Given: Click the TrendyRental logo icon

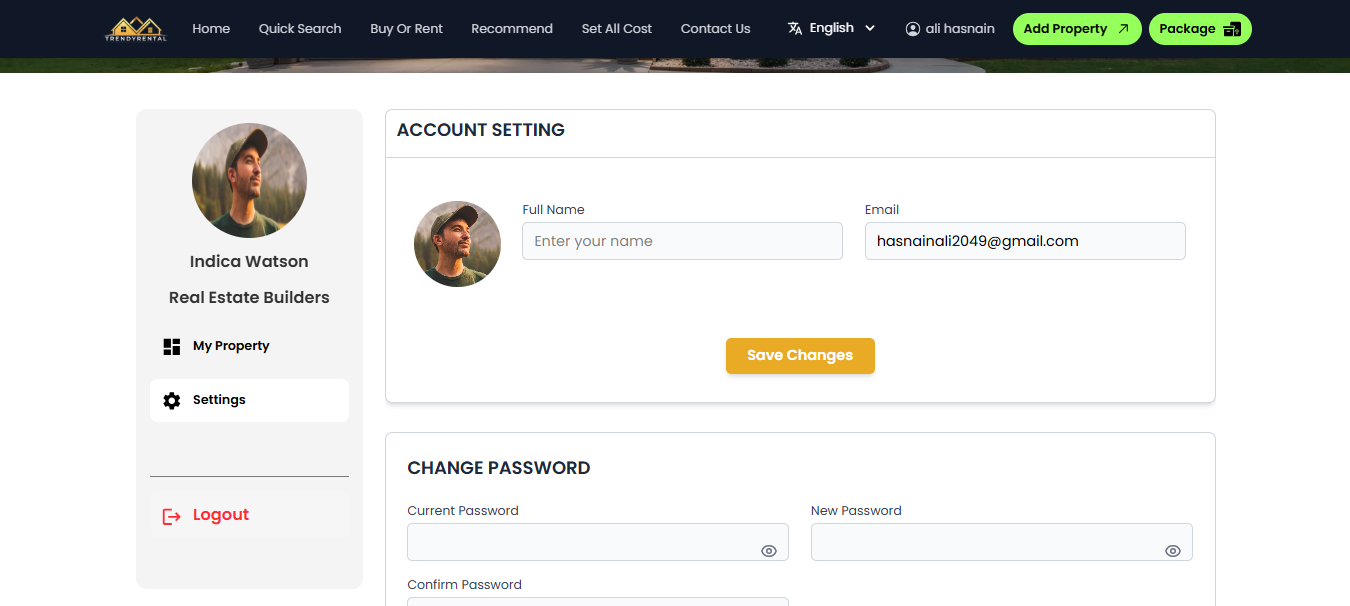Looking at the screenshot, I should pos(136,29).
